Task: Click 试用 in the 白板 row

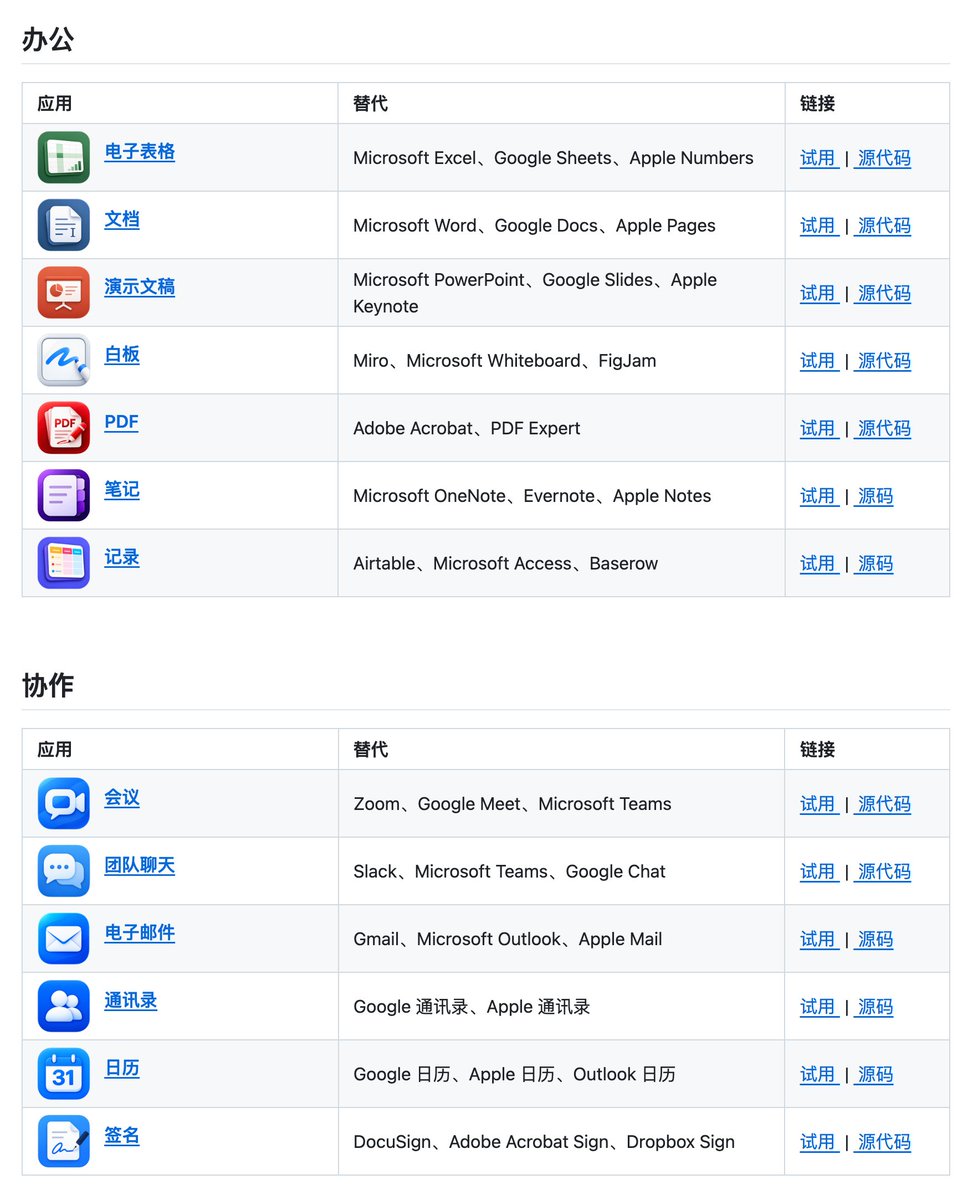Action: [818, 361]
